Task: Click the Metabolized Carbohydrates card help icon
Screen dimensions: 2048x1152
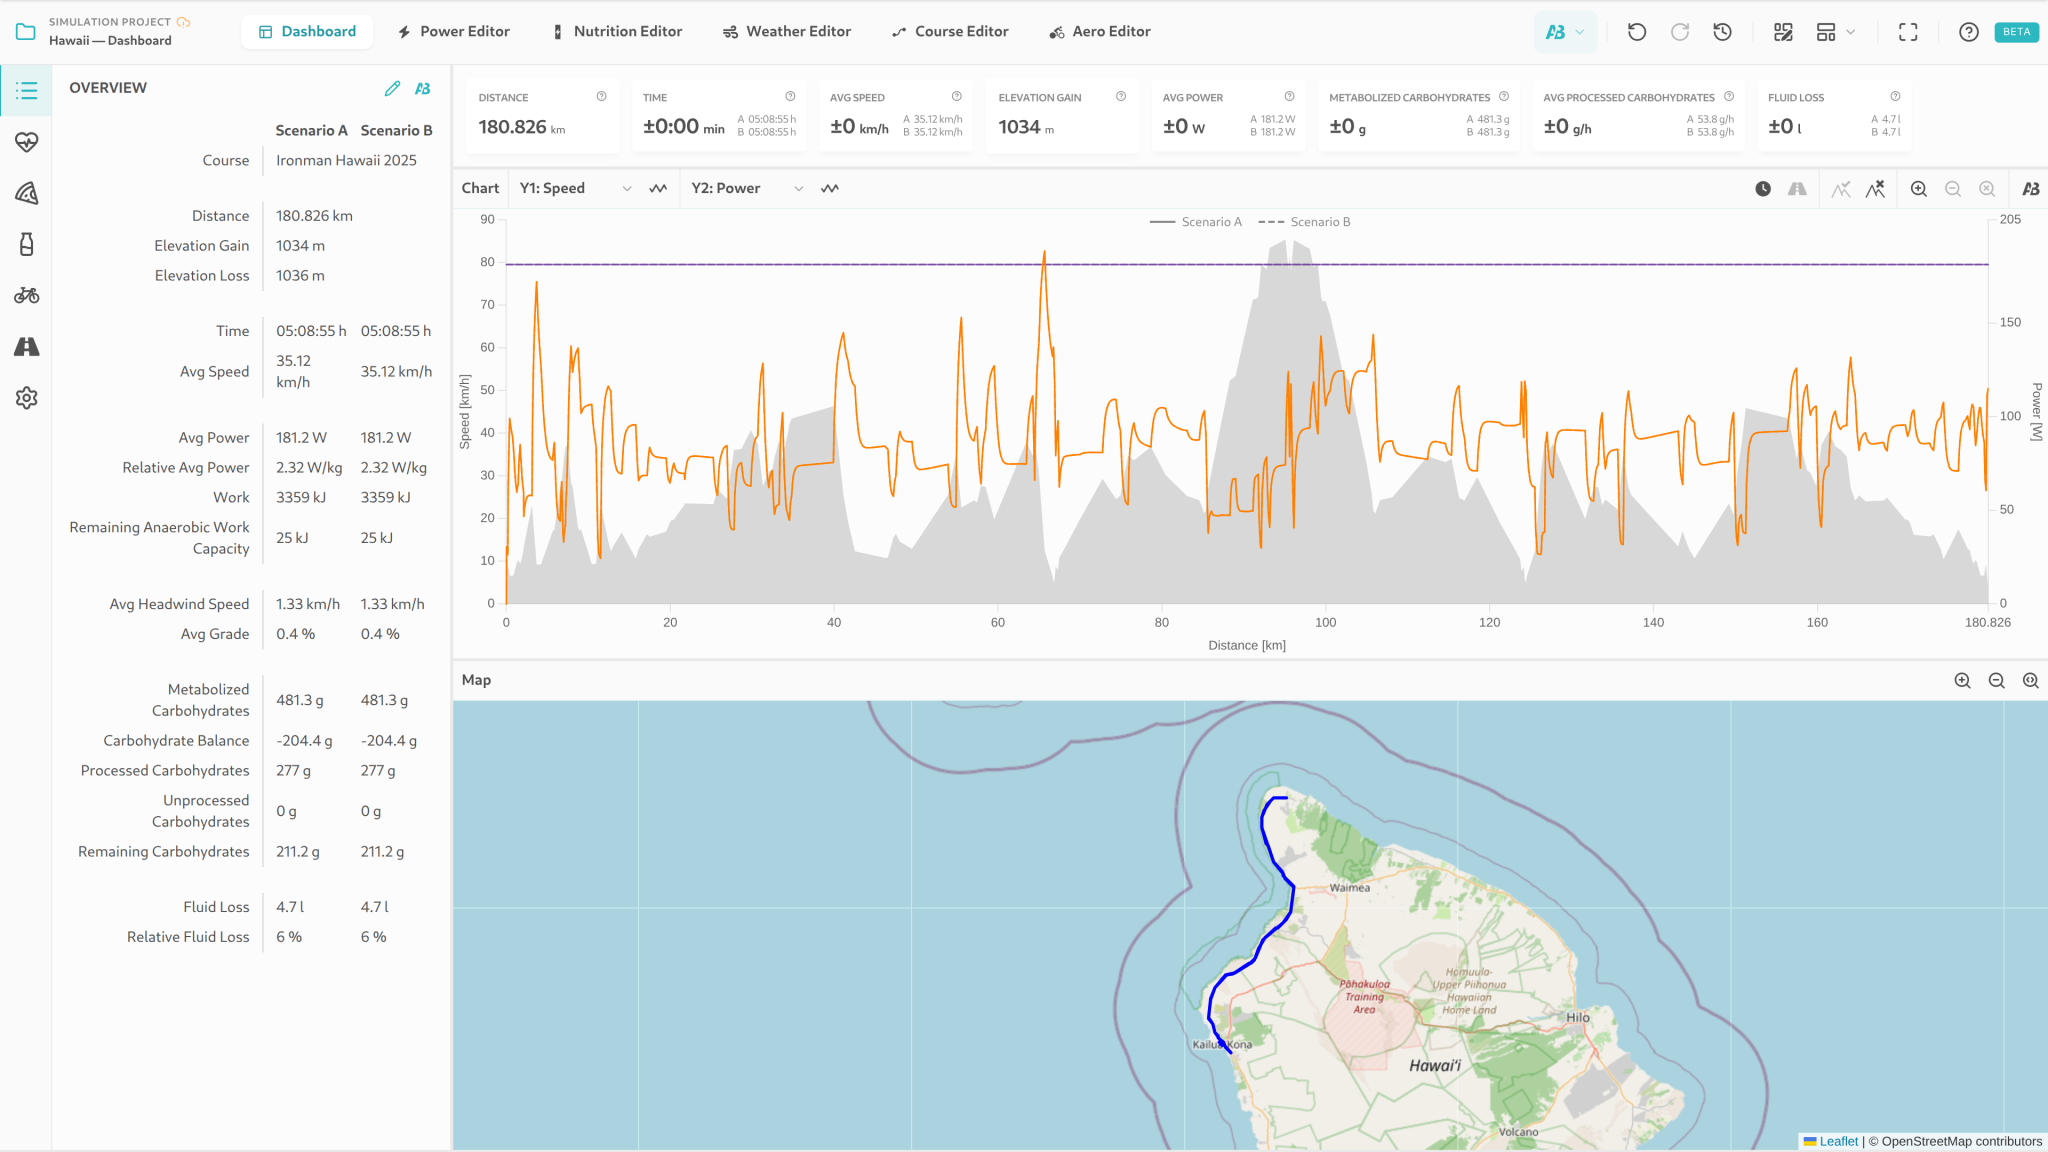Action: pyautogui.click(x=1504, y=97)
